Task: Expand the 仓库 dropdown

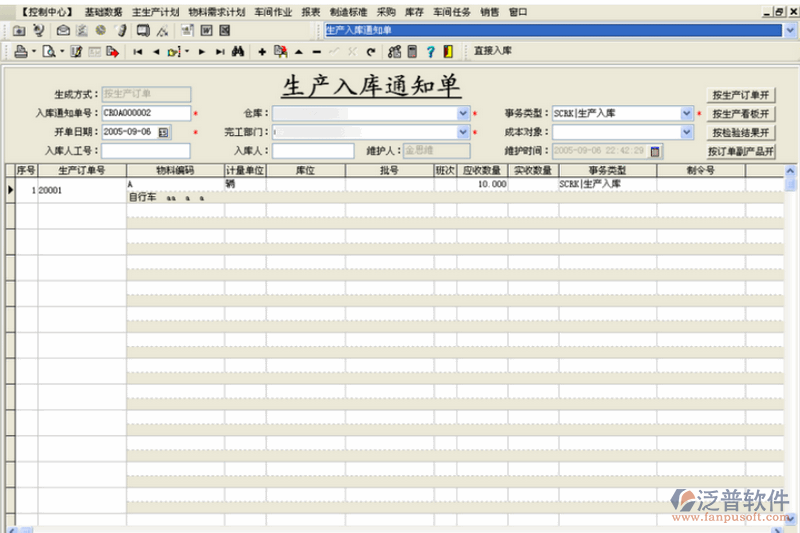Action: click(463, 113)
